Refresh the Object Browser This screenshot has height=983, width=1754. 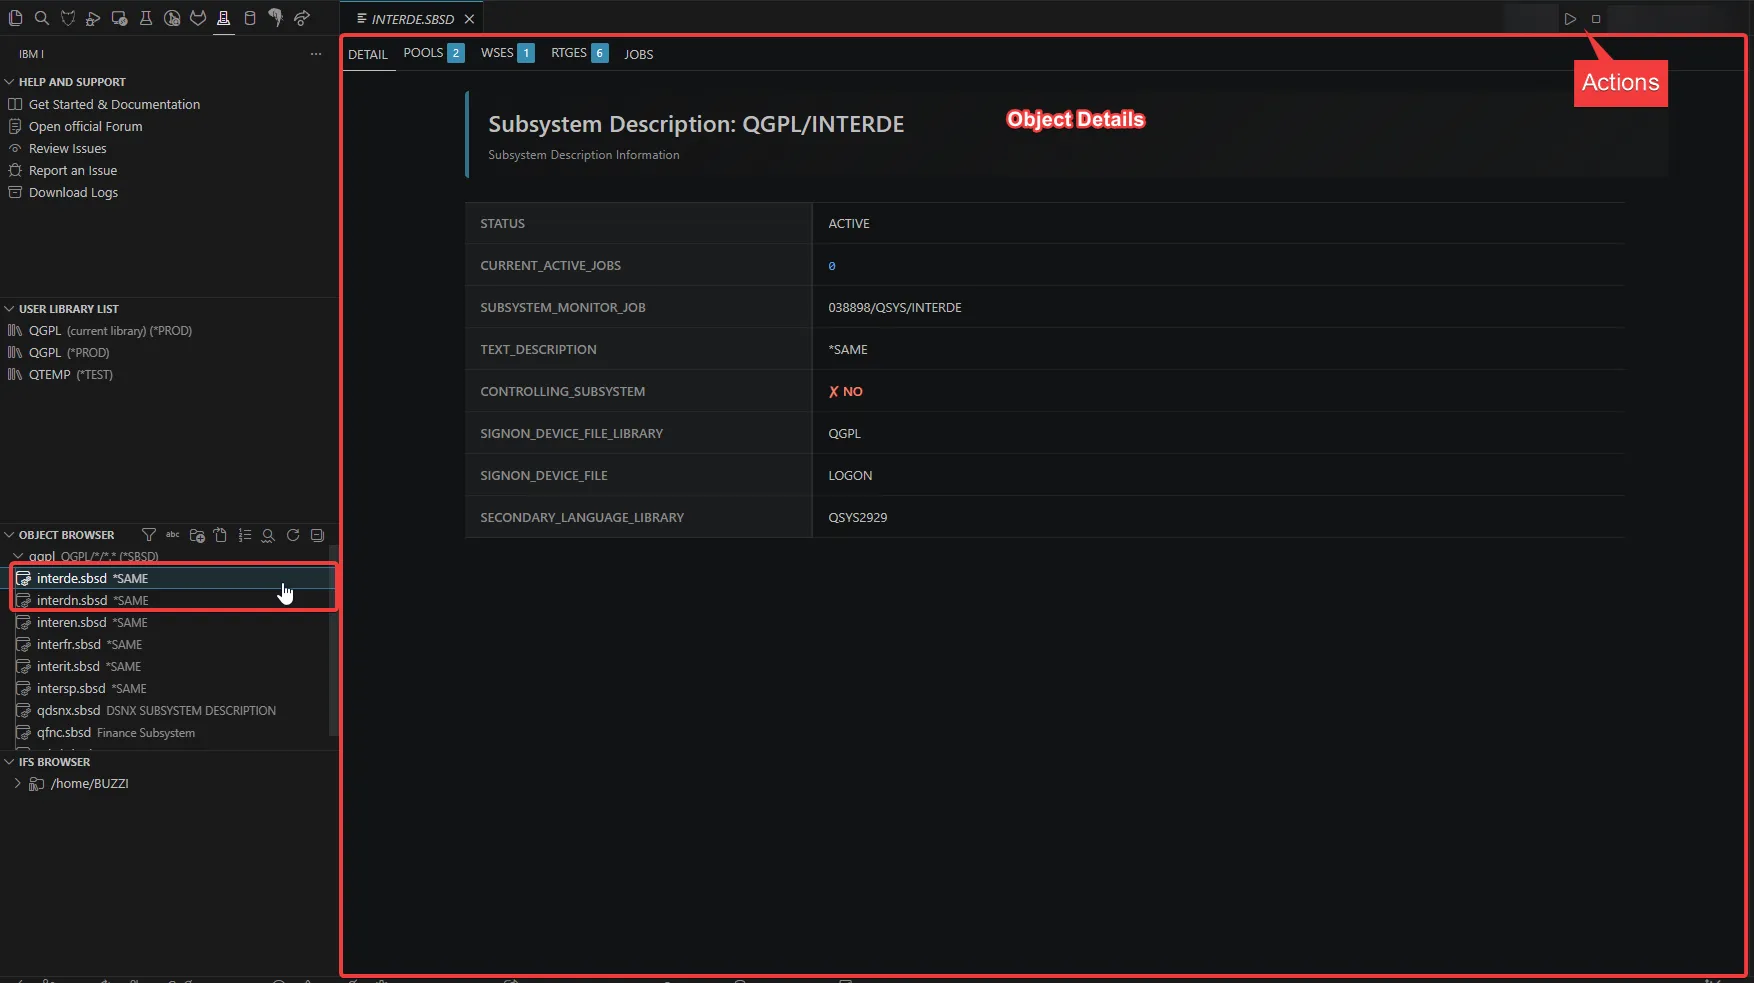293,535
